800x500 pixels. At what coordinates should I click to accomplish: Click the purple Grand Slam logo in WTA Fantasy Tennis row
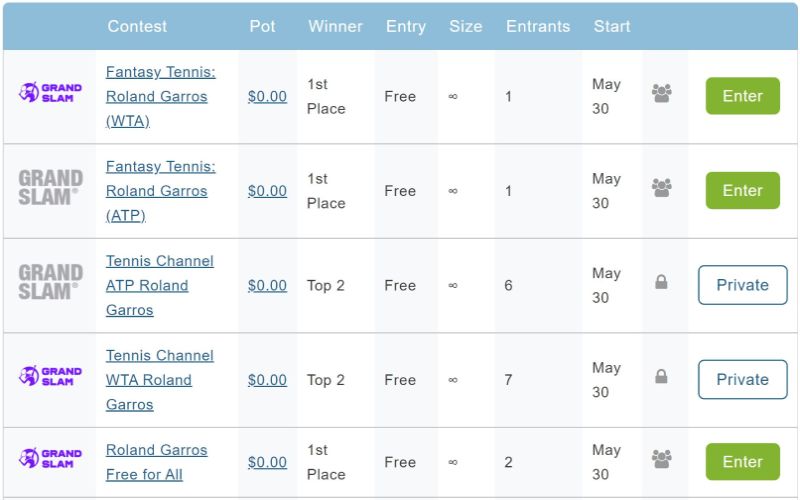[50, 93]
